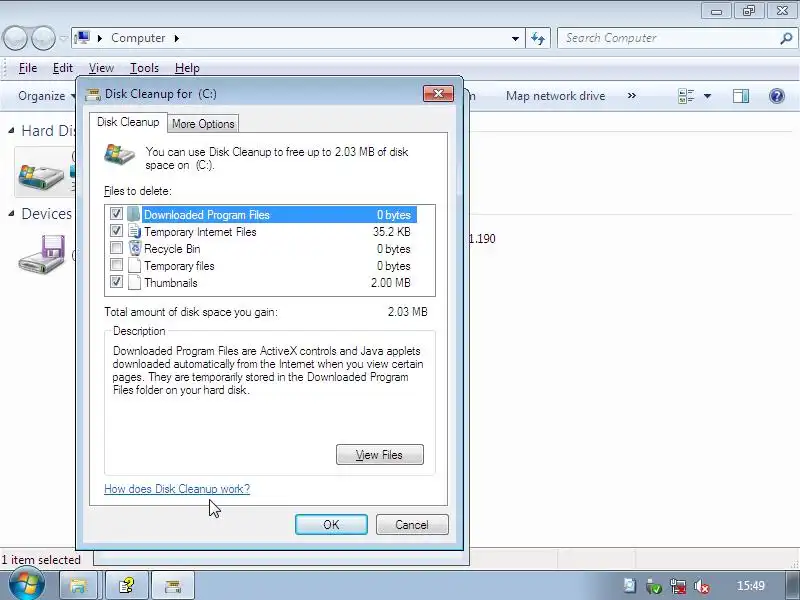Open Windows Explorer taskbar button

tap(79, 585)
